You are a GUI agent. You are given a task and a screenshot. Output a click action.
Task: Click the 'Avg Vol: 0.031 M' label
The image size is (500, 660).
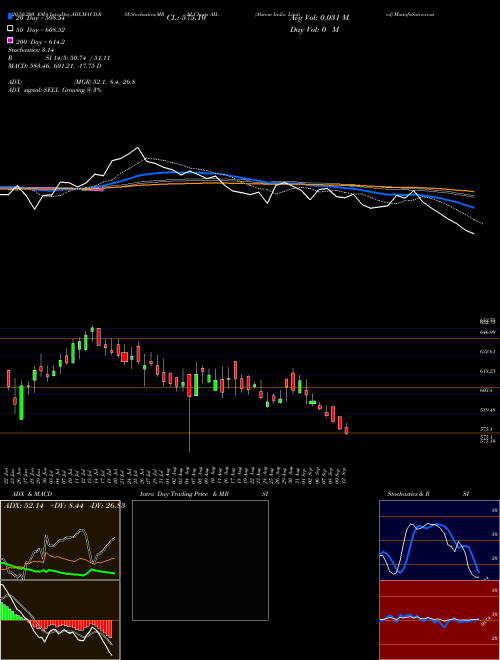tap(319, 18)
